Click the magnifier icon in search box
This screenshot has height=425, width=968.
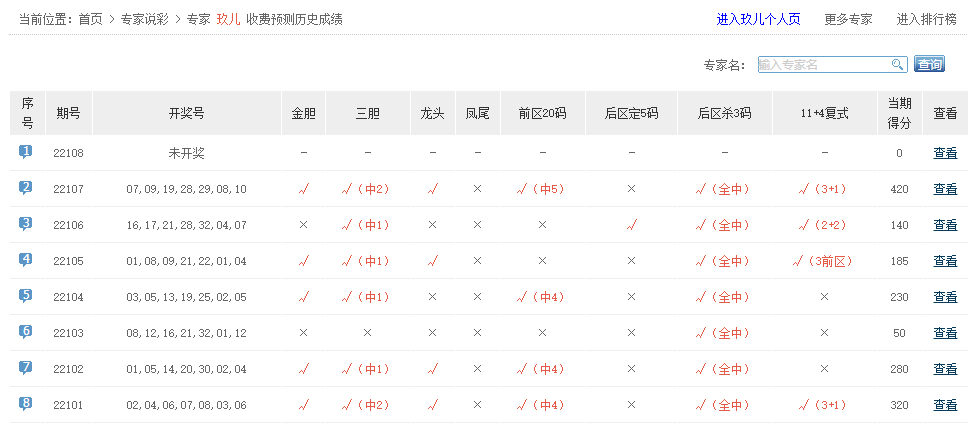[x=898, y=65]
